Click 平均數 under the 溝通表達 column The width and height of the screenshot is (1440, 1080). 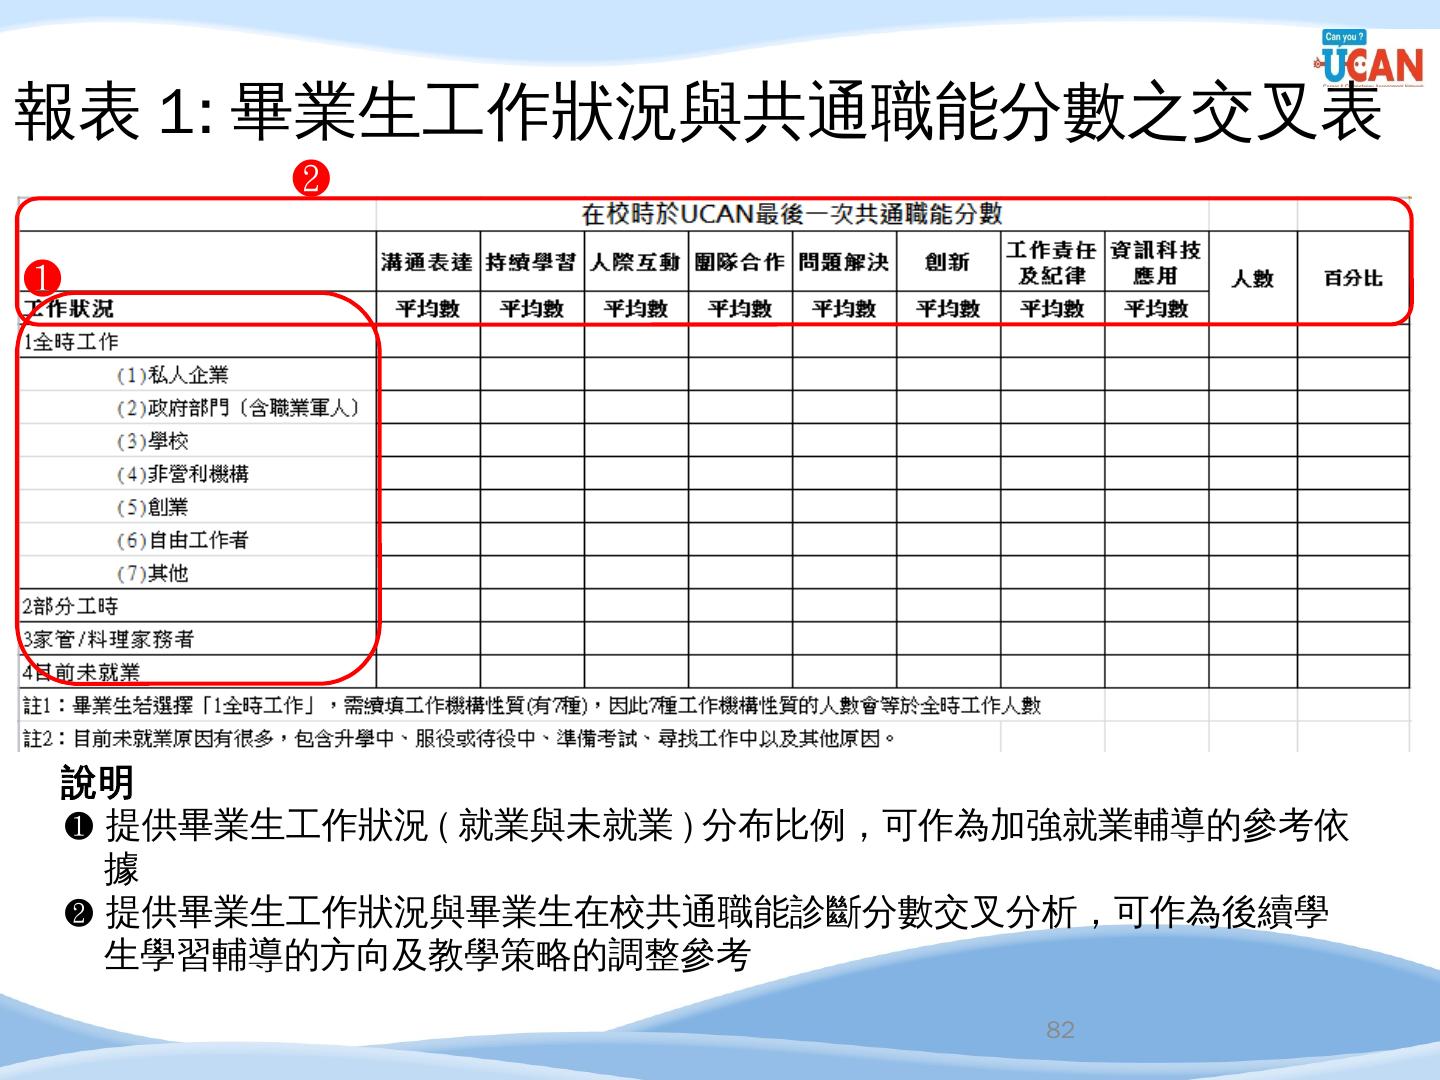pos(428,309)
